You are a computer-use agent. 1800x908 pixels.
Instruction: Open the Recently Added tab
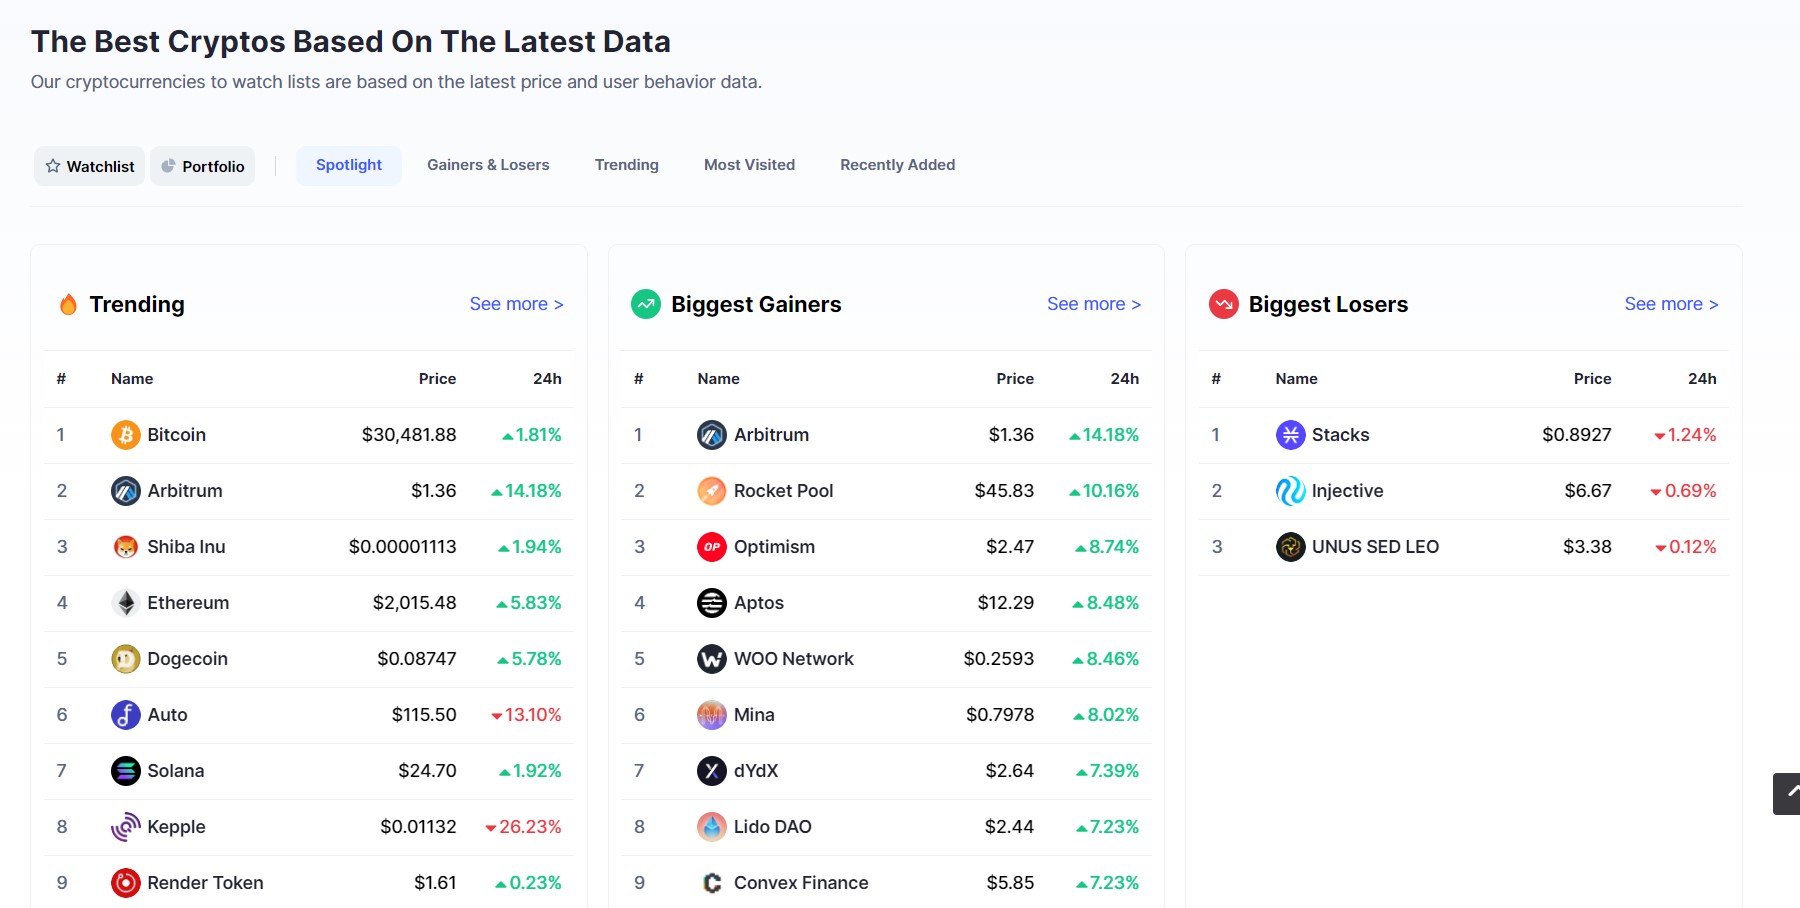897,165
